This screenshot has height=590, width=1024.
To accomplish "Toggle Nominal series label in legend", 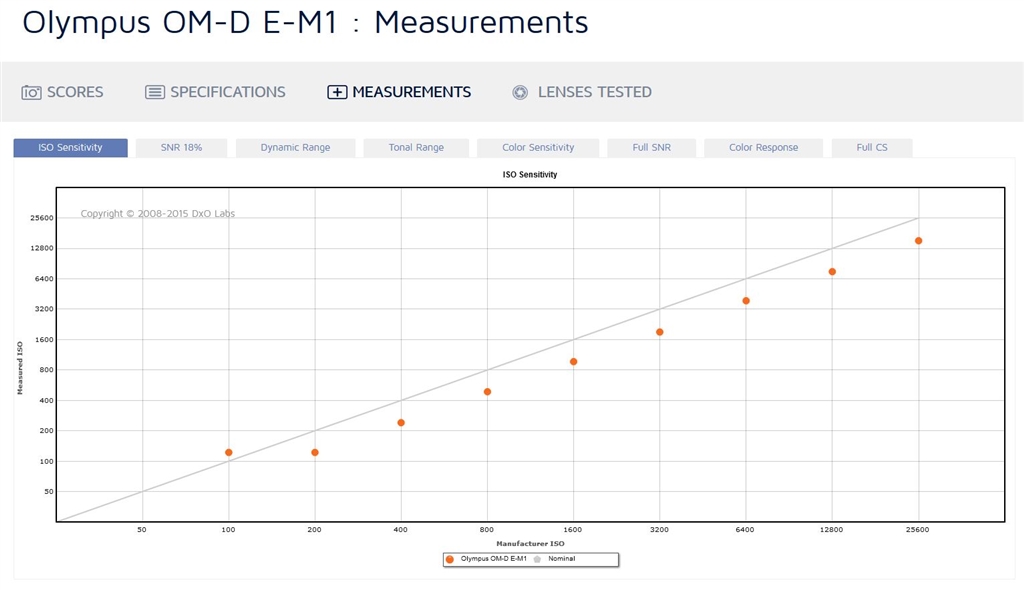I will tap(562, 559).
